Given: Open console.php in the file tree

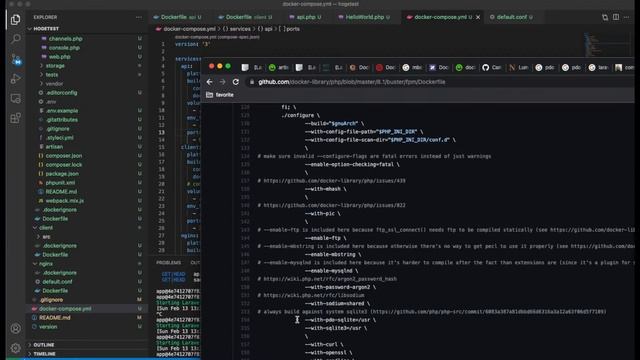Looking at the screenshot, I should click(x=64, y=48).
